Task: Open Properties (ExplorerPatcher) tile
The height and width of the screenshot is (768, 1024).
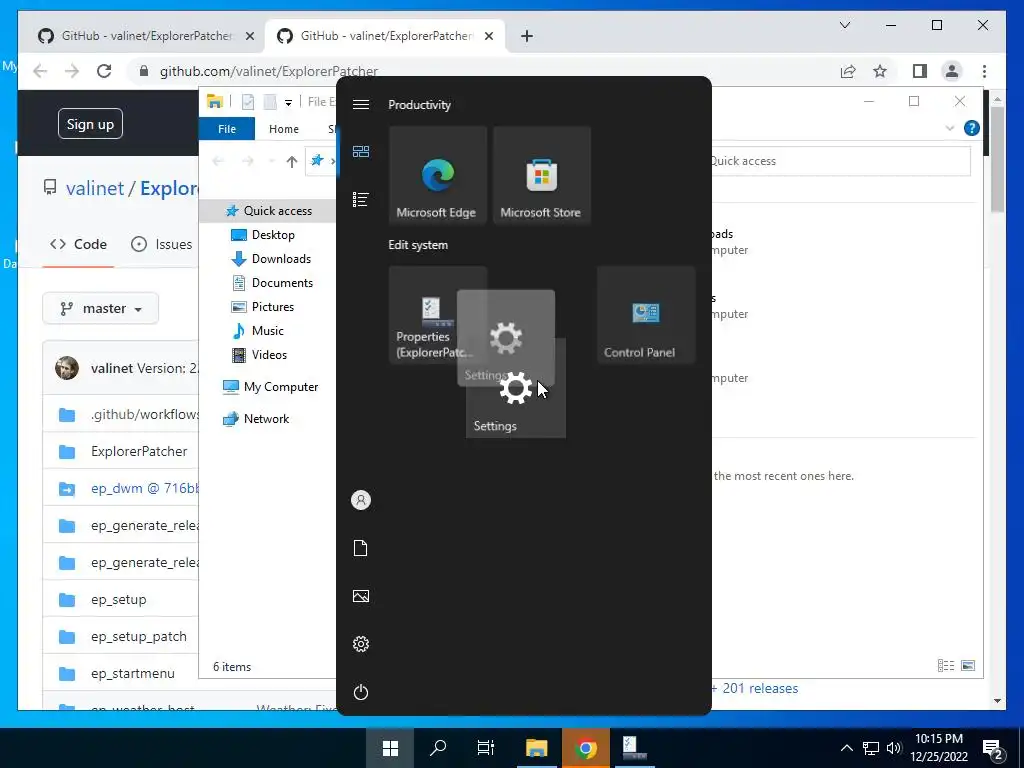Action: tap(423, 315)
